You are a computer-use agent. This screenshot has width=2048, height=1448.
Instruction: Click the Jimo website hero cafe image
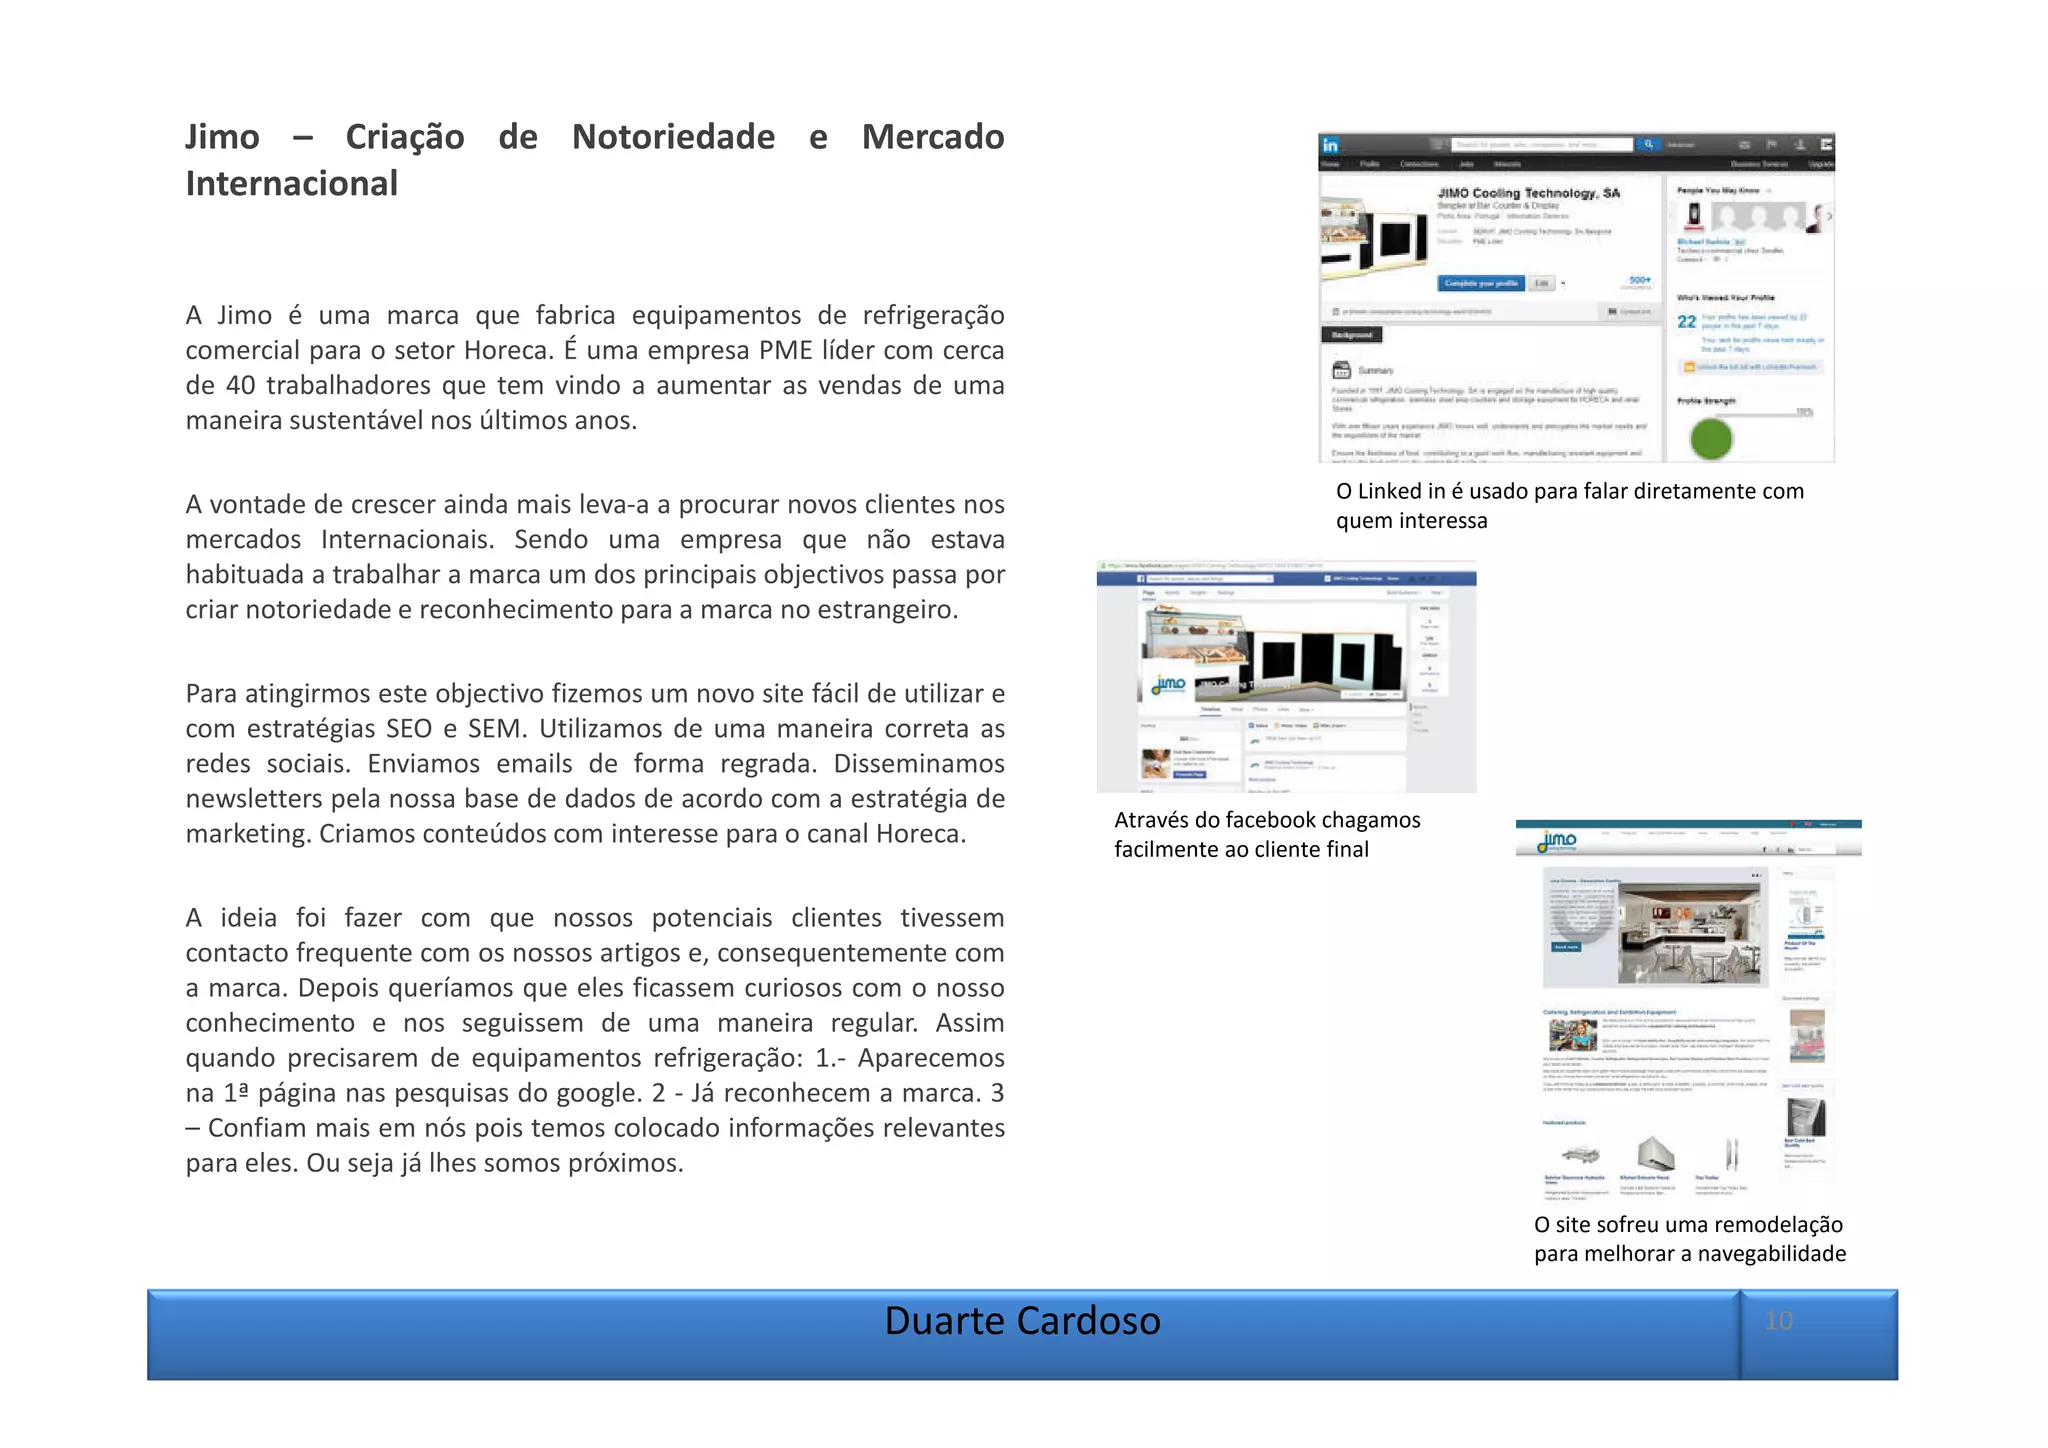point(1689,932)
